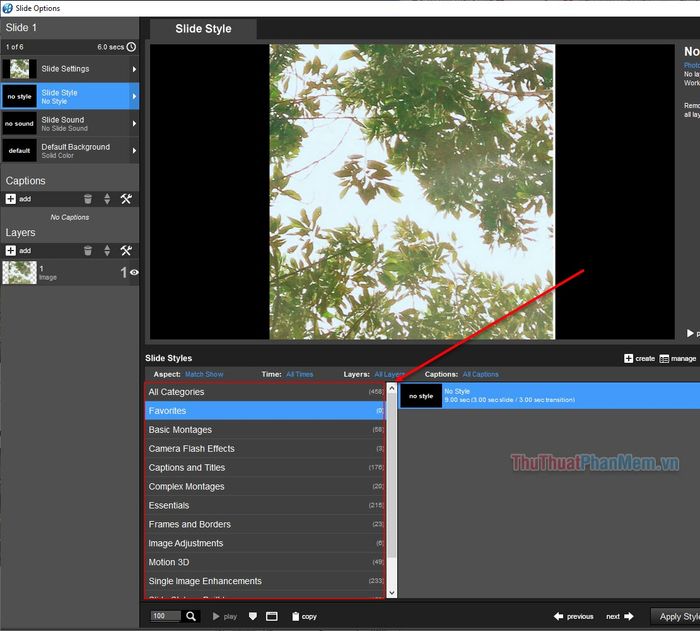Click the slide preview image

412,192
